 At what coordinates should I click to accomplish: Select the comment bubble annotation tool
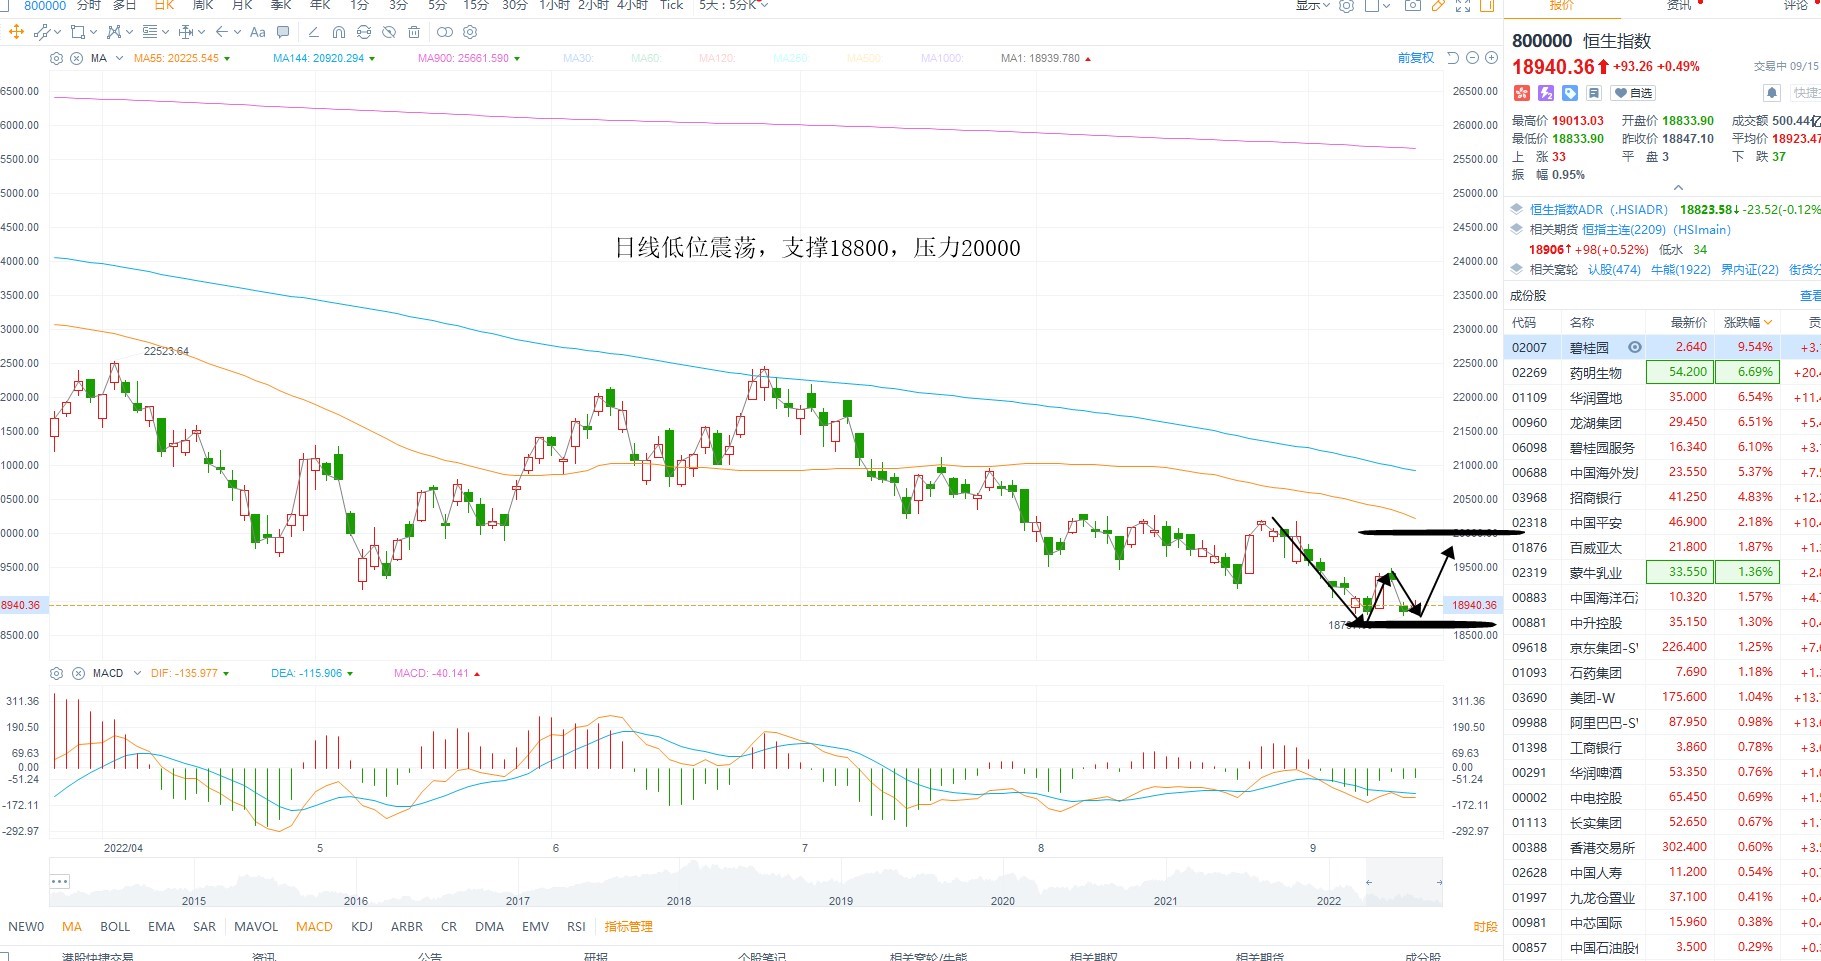coord(283,32)
